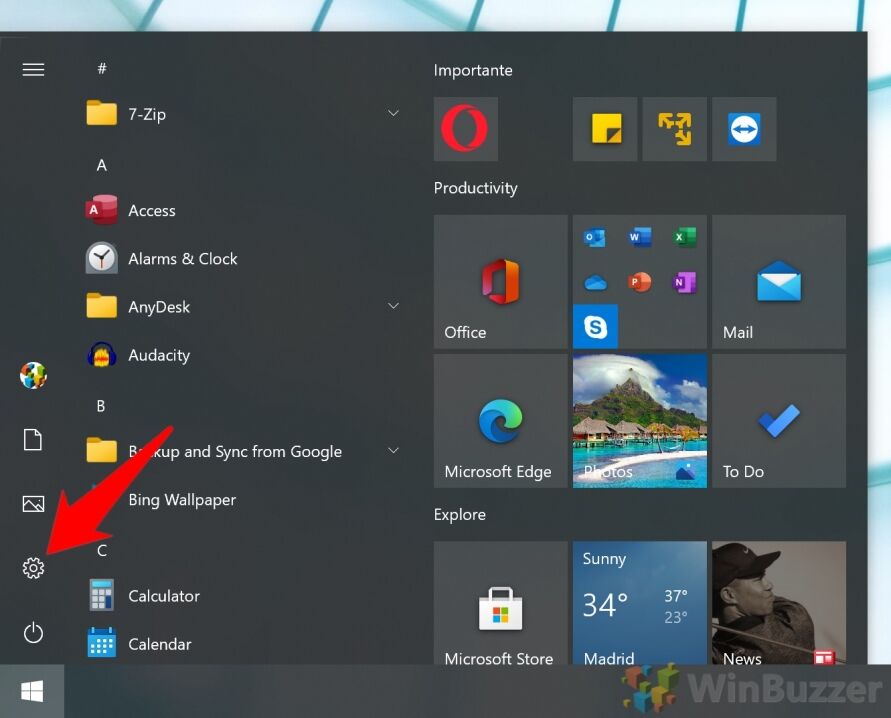Click the Windows Start button

(x=32, y=691)
